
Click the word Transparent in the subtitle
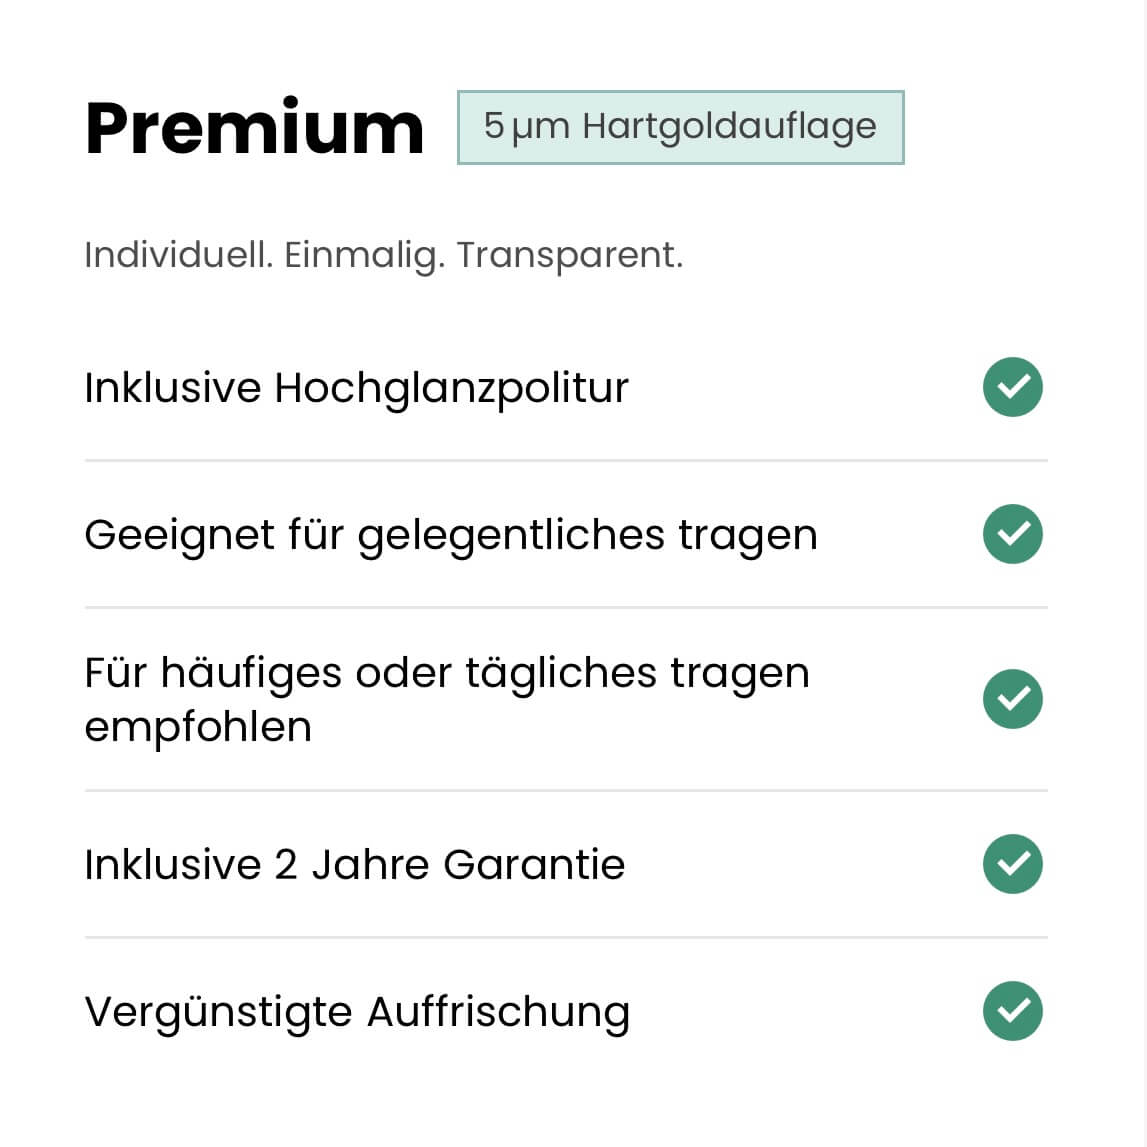570,256
